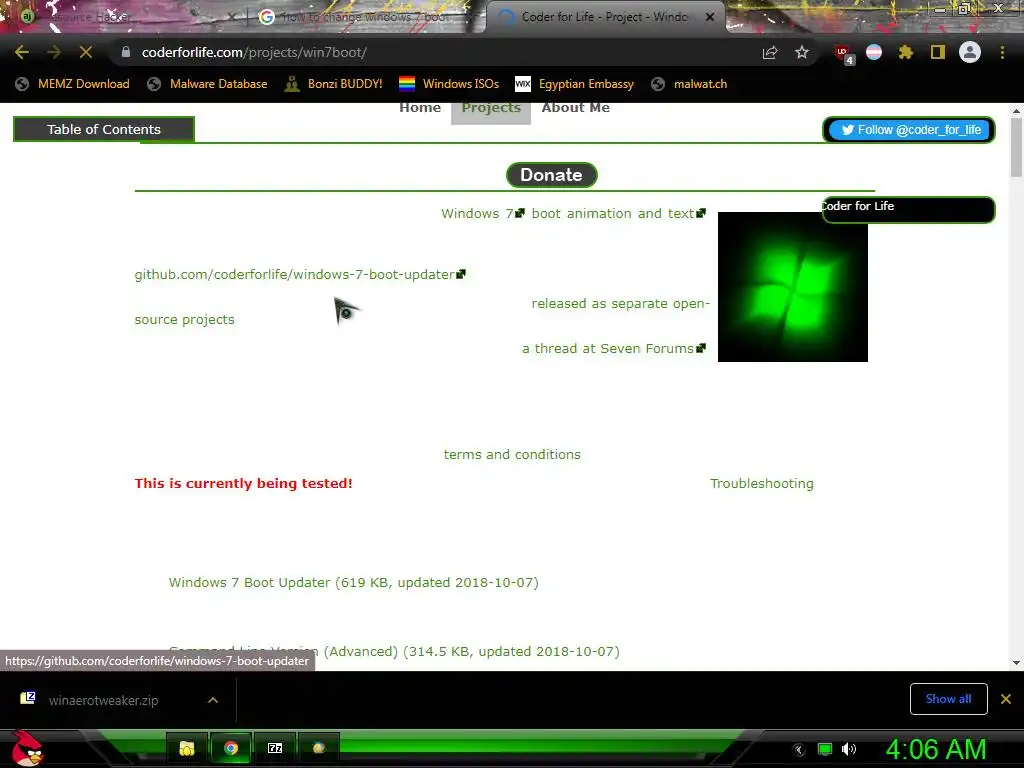The image size is (1024, 768).
Task: View site information via the padlock icon
Action: 126,52
